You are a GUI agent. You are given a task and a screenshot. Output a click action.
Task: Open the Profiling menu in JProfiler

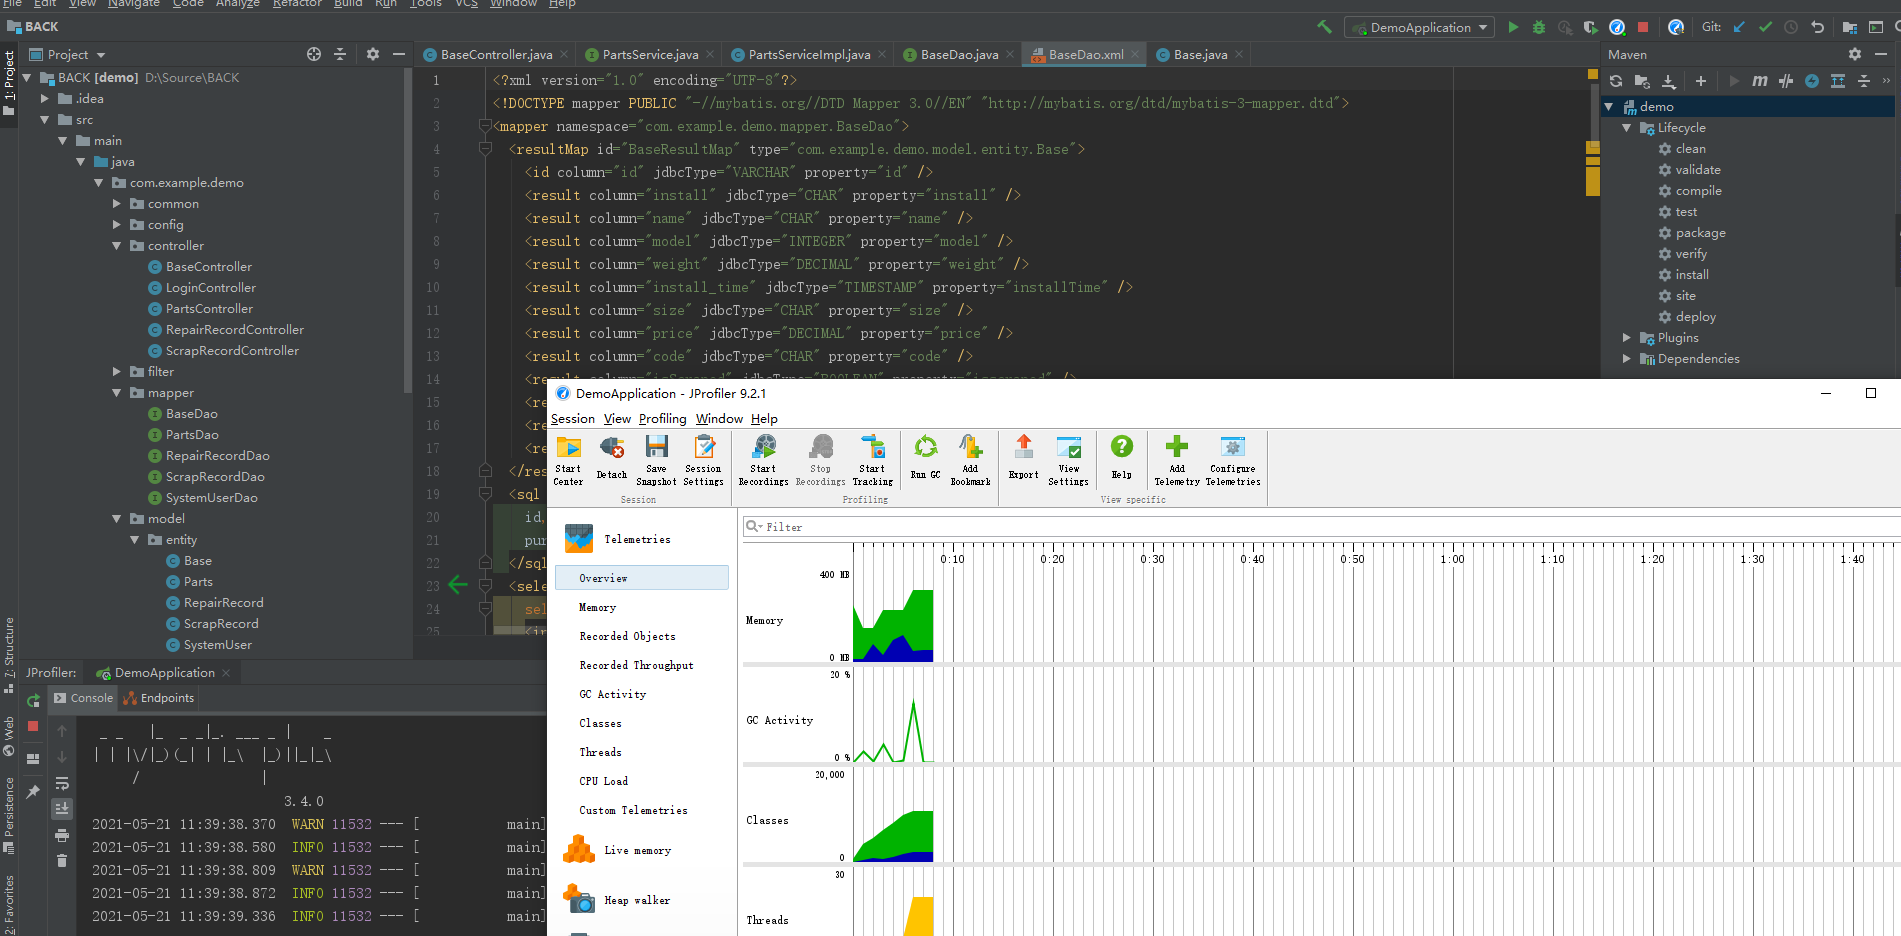pos(662,419)
